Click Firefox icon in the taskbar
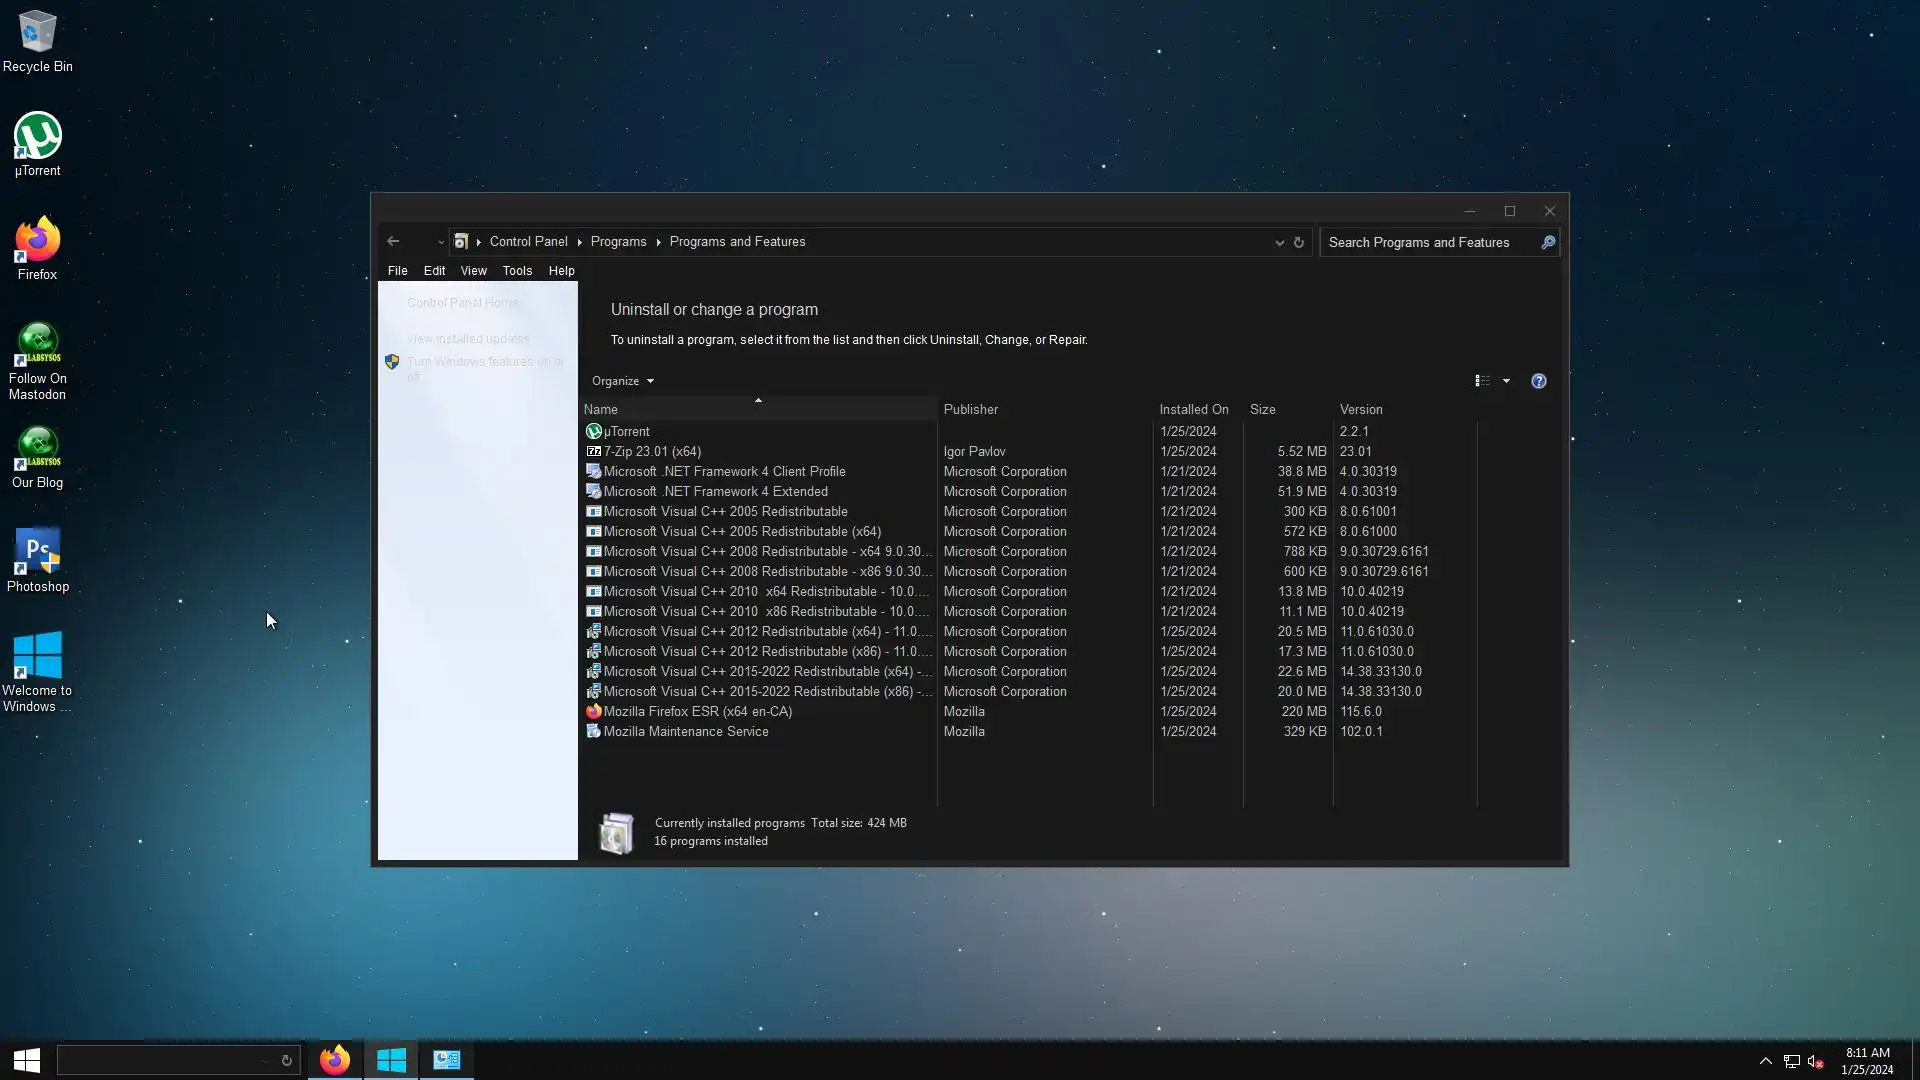The height and width of the screenshot is (1080, 1920). click(335, 1060)
